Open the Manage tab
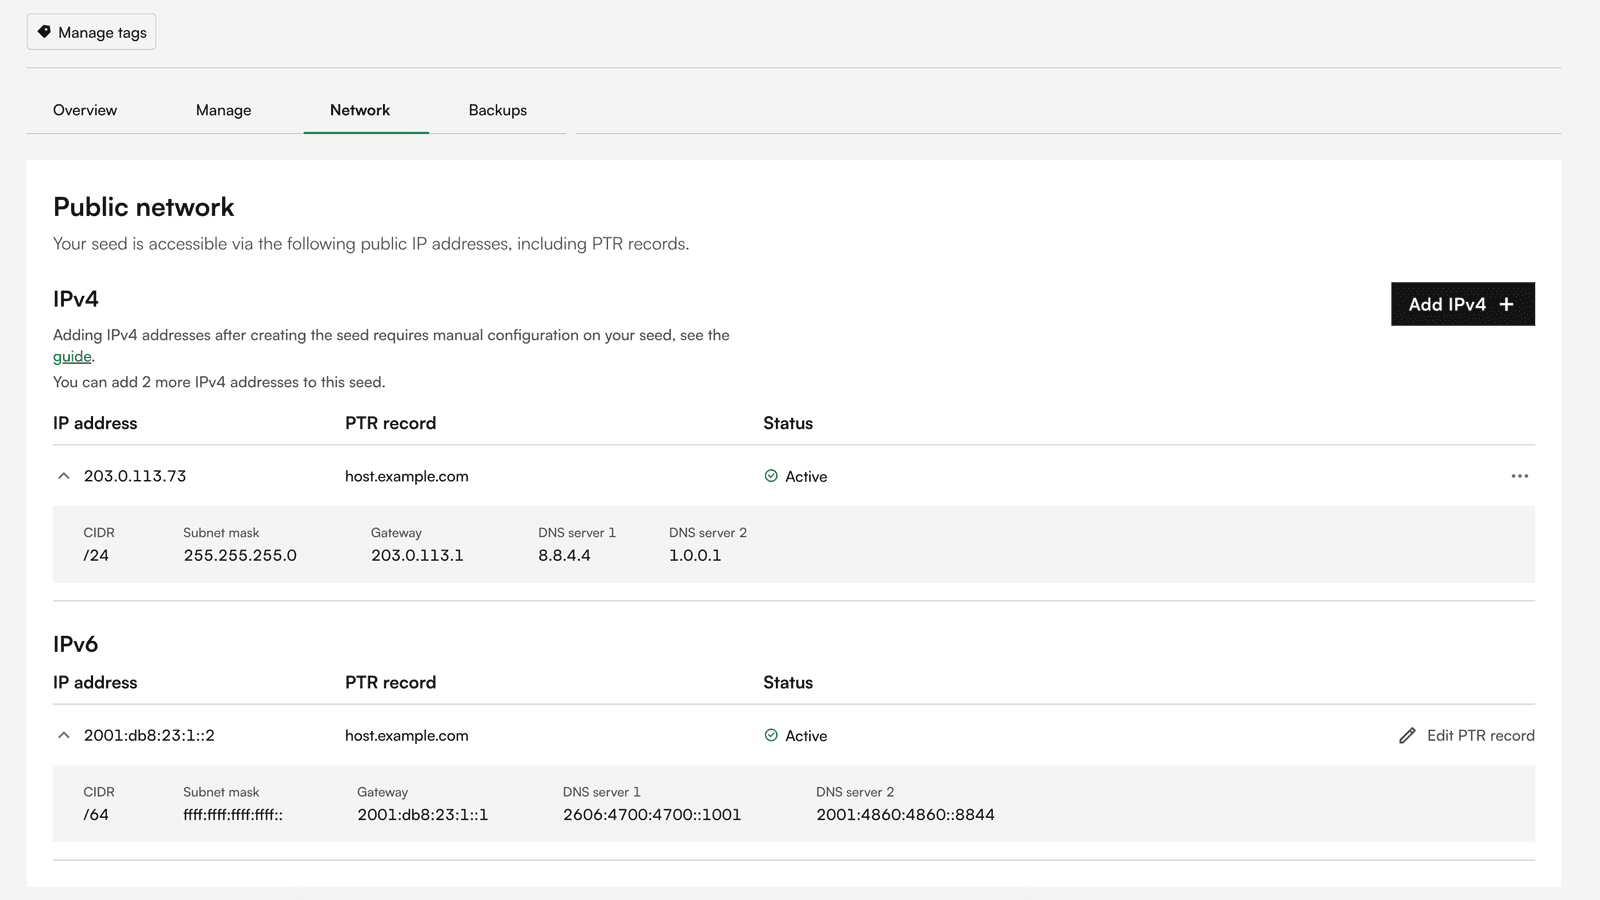 (x=223, y=110)
